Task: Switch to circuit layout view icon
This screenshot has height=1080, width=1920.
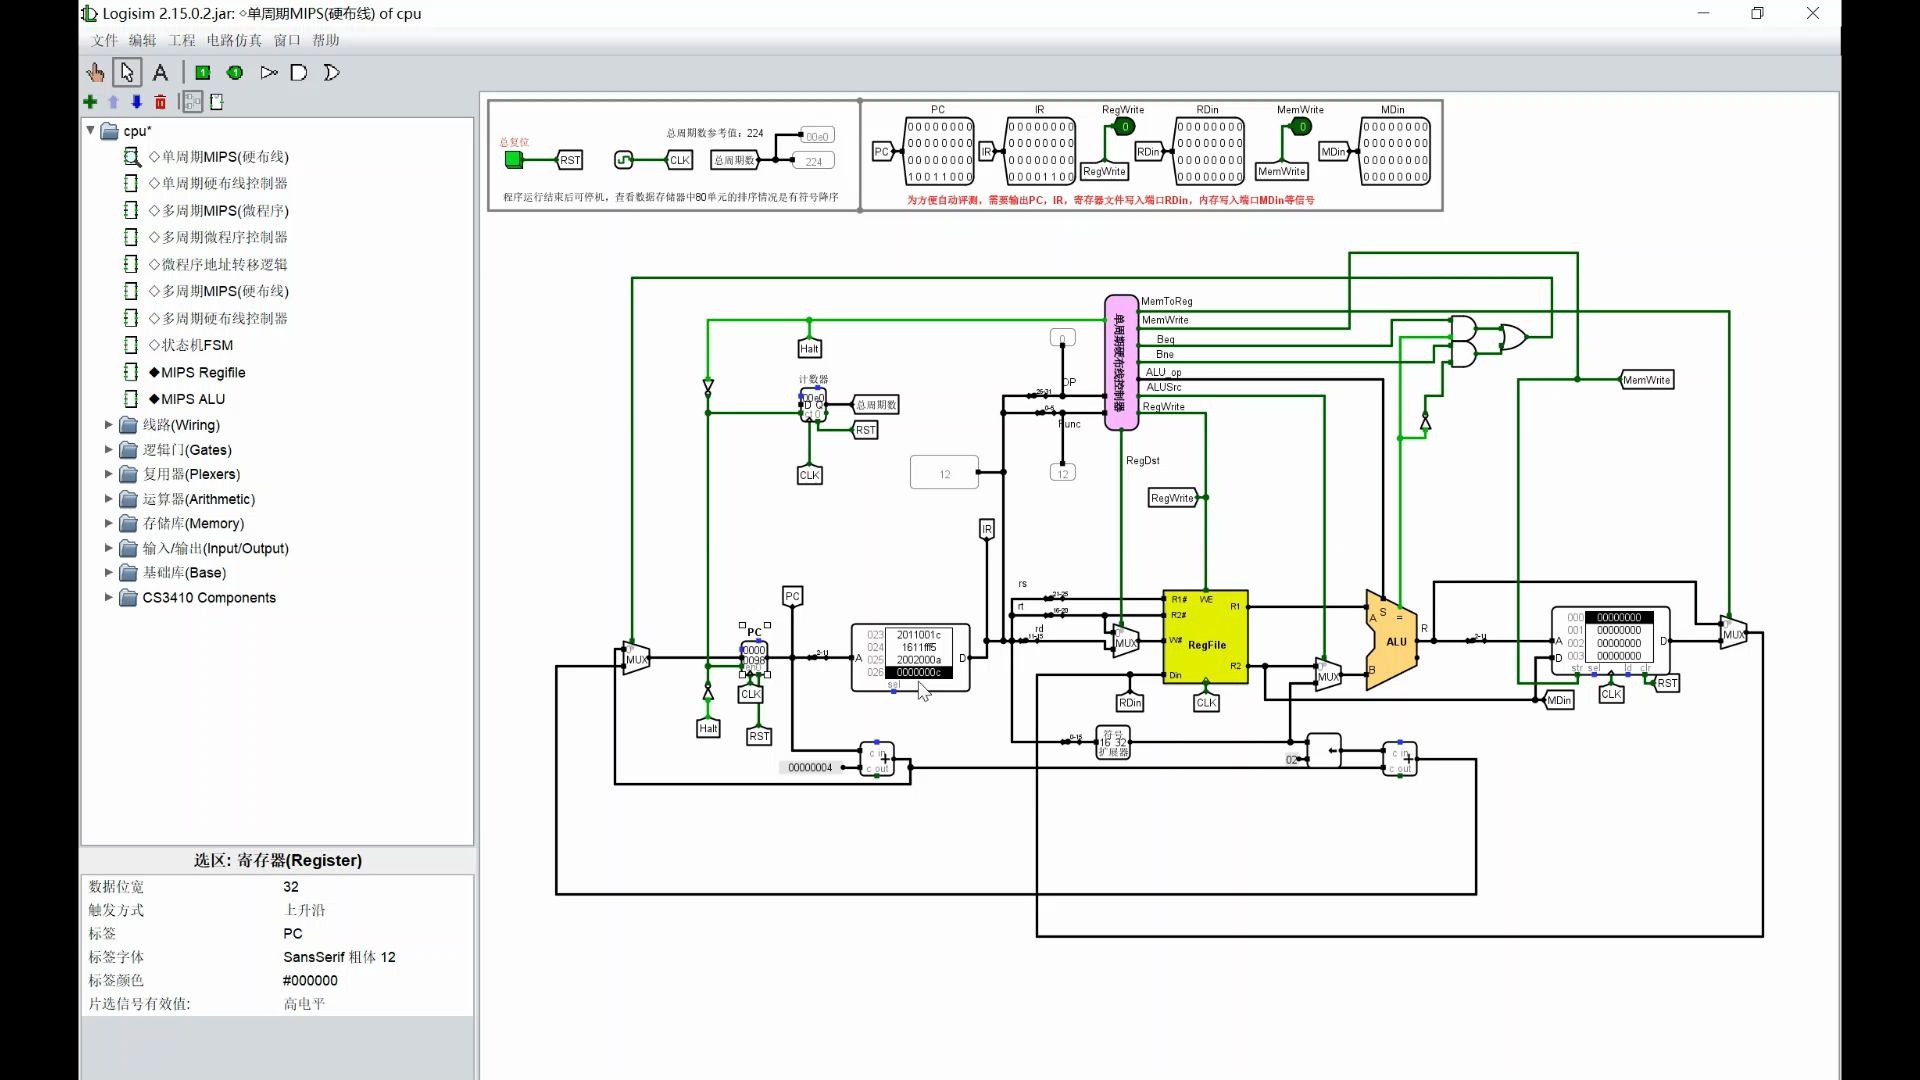Action: [x=192, y=102]
